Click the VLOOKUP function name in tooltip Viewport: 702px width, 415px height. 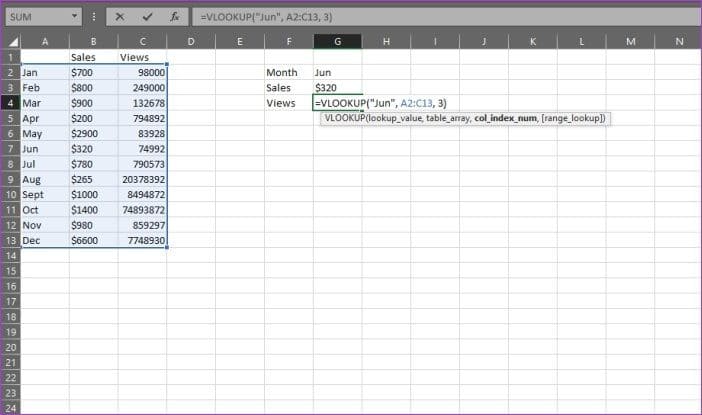point(344,118)
